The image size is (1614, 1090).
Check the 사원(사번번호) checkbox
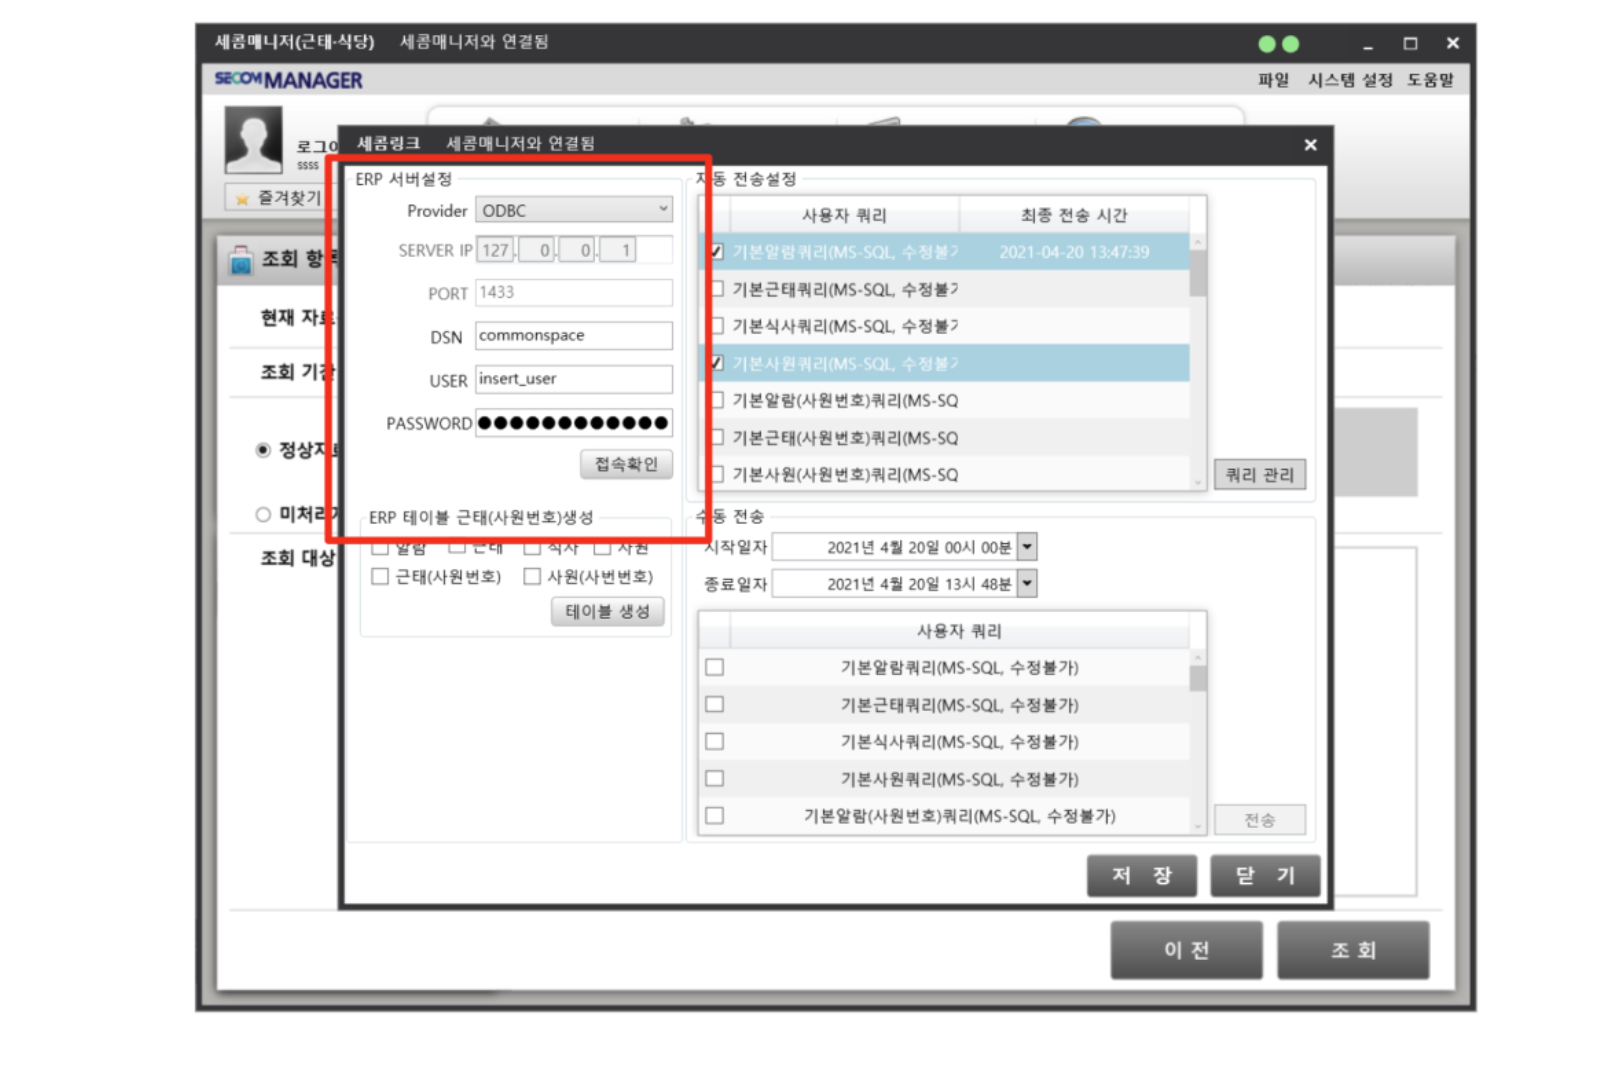532,576
